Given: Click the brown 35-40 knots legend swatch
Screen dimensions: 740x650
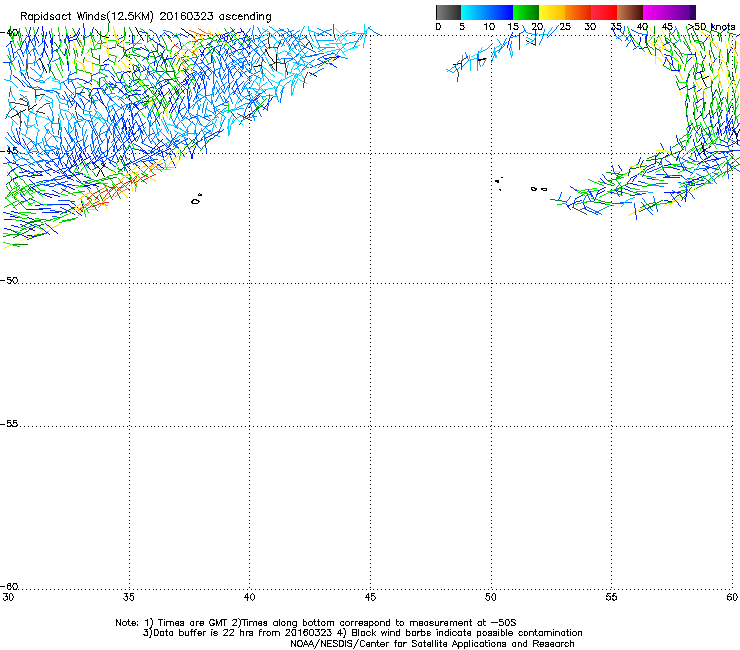Looking at the screenshot, I should tap(630, 12).
